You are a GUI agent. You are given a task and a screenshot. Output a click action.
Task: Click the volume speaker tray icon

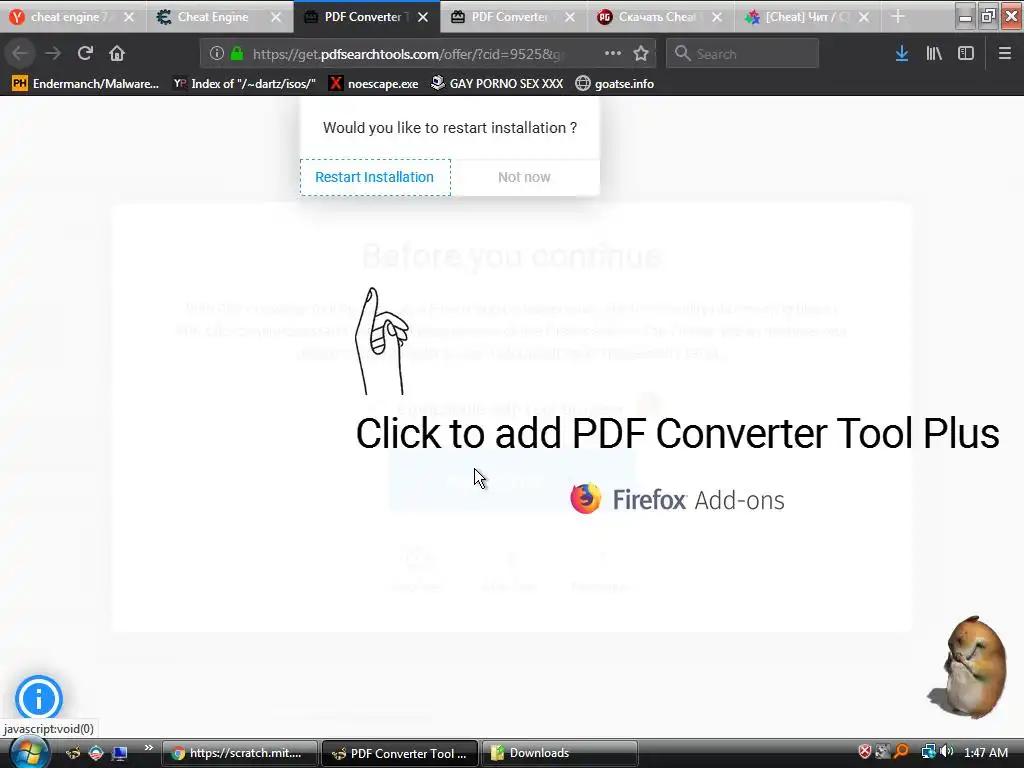(947, 752)
